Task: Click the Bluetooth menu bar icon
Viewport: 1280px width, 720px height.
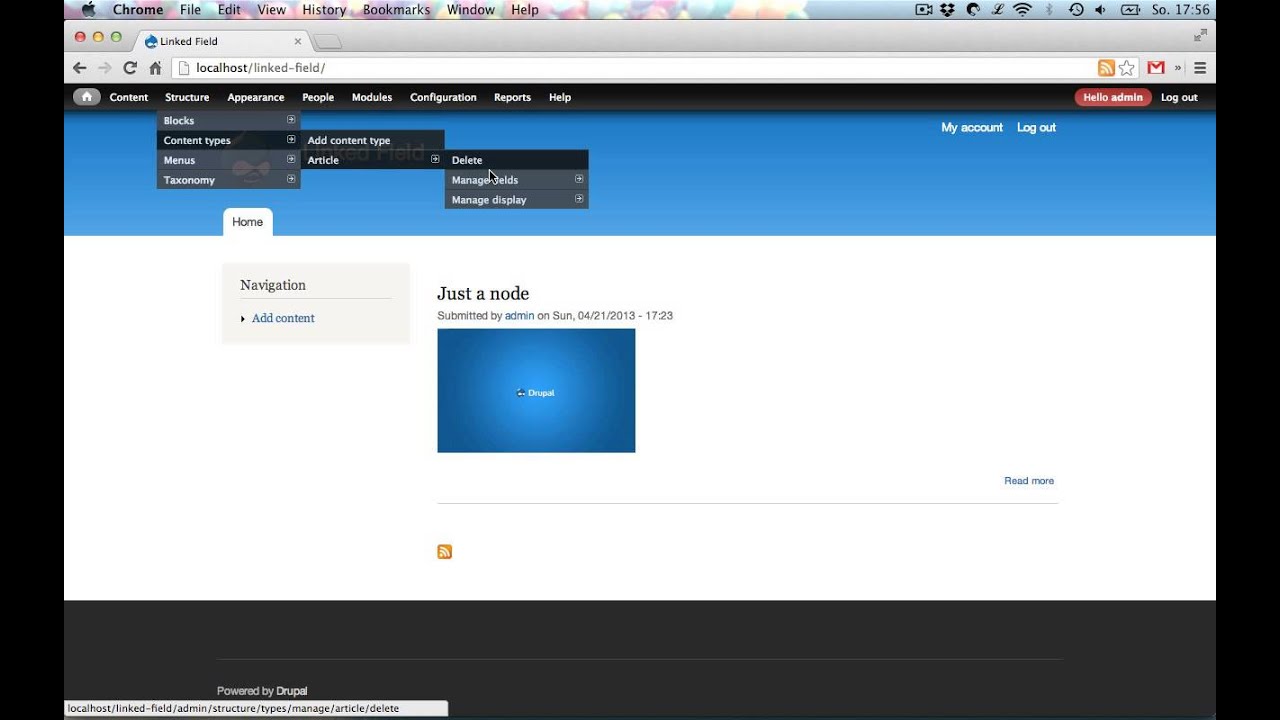Action: [x=1049, y=10]
